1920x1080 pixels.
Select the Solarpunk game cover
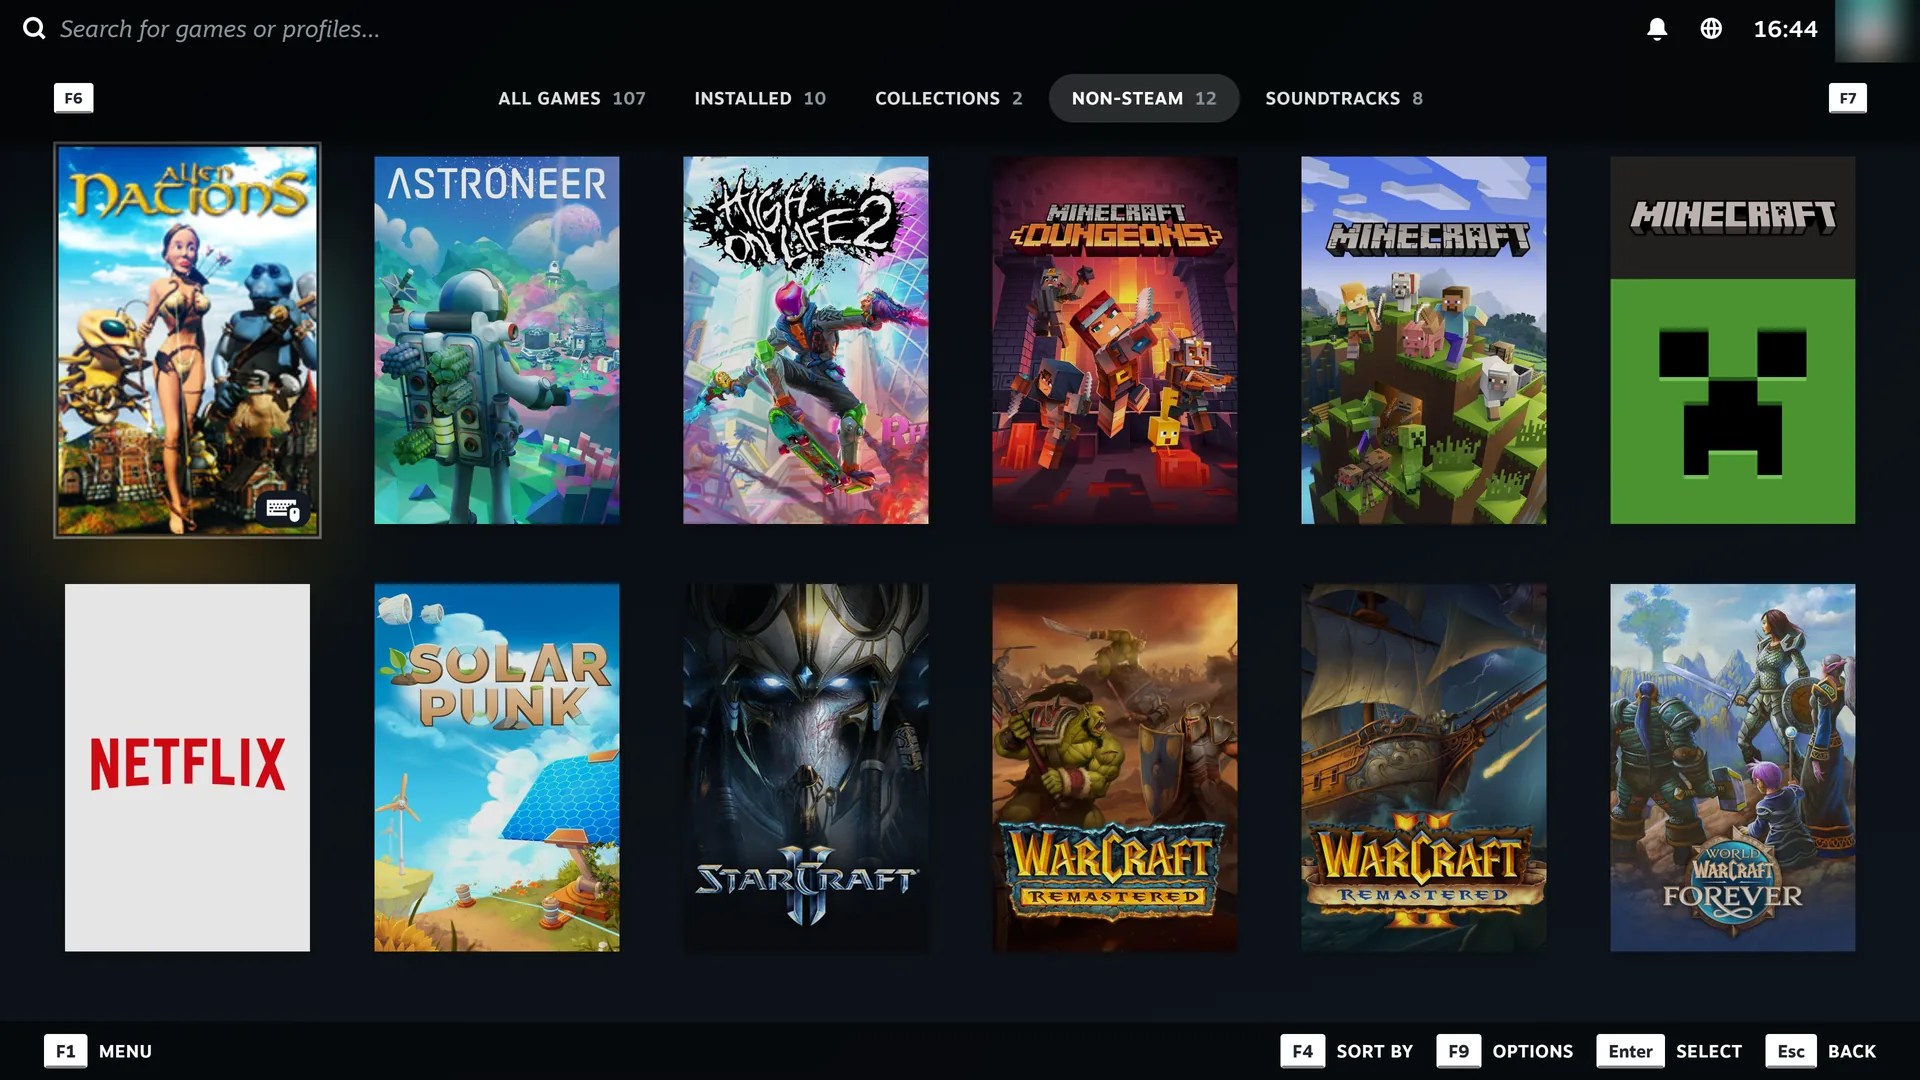click(497, 768)
